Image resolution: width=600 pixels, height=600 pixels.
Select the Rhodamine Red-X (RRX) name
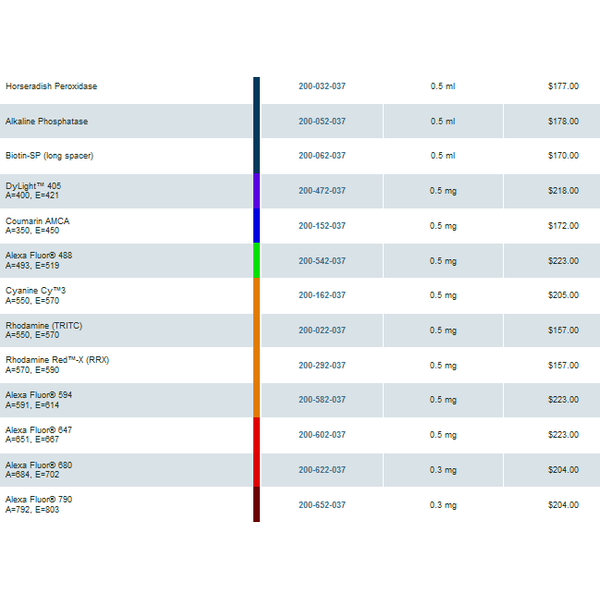pyautogui.click(x=57, y=360)
